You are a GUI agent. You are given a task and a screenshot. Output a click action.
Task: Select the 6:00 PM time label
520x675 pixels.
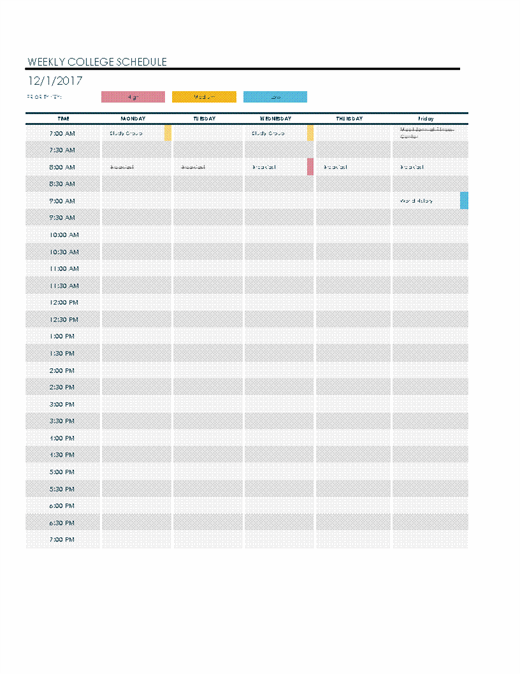[x=62, y=506]
